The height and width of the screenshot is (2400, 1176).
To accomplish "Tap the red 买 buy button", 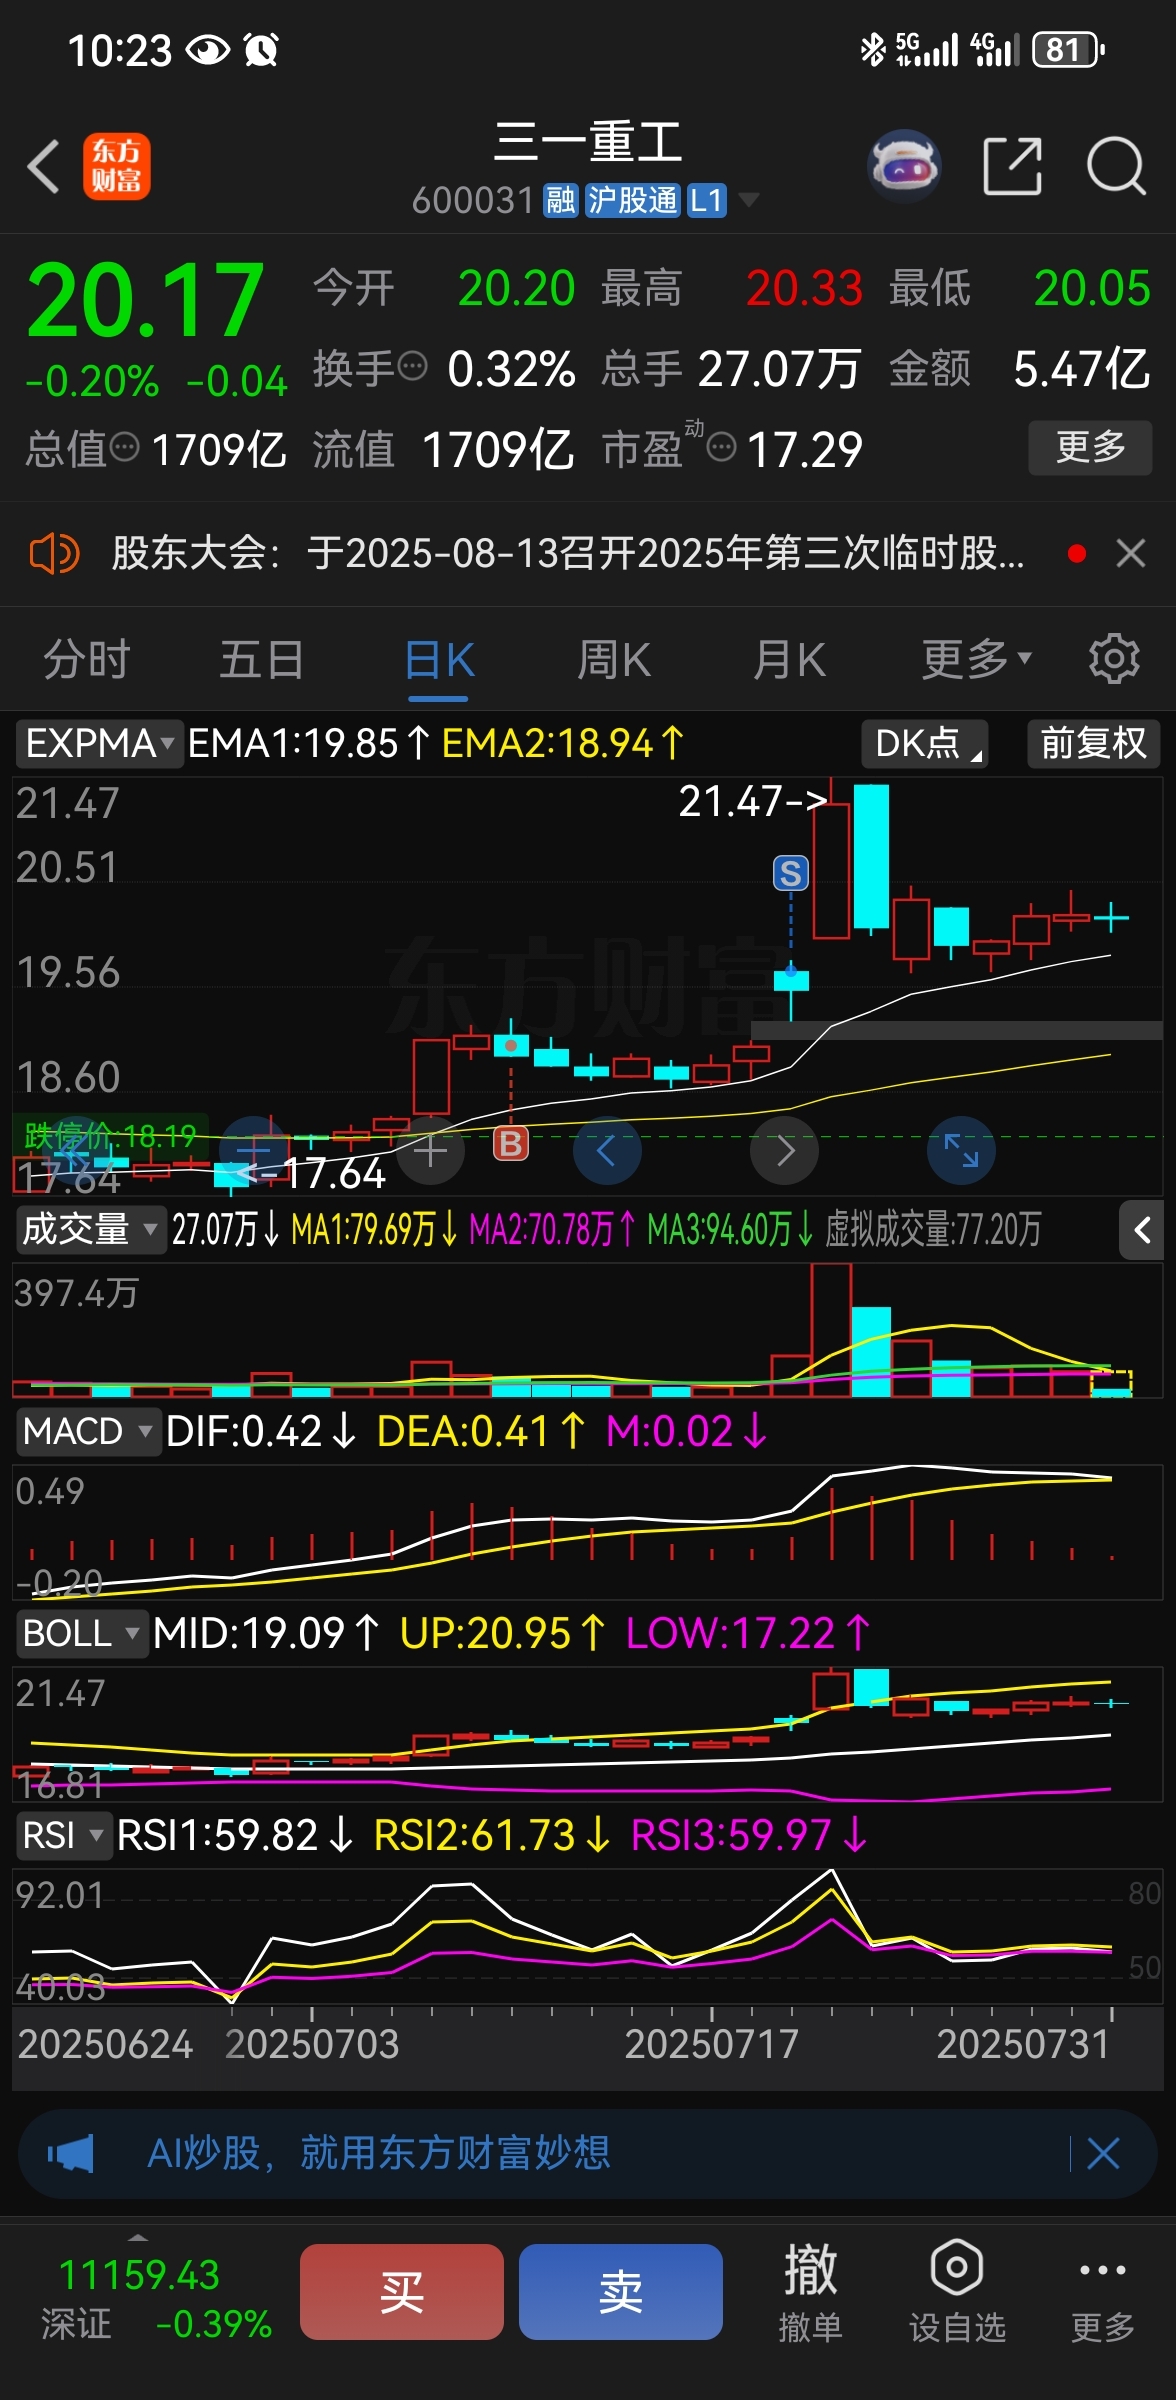I will point(402,2292).
